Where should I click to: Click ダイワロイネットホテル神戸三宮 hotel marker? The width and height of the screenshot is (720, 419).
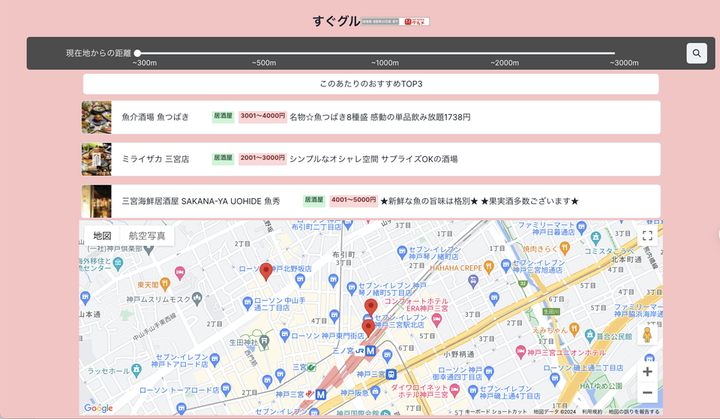455,391
